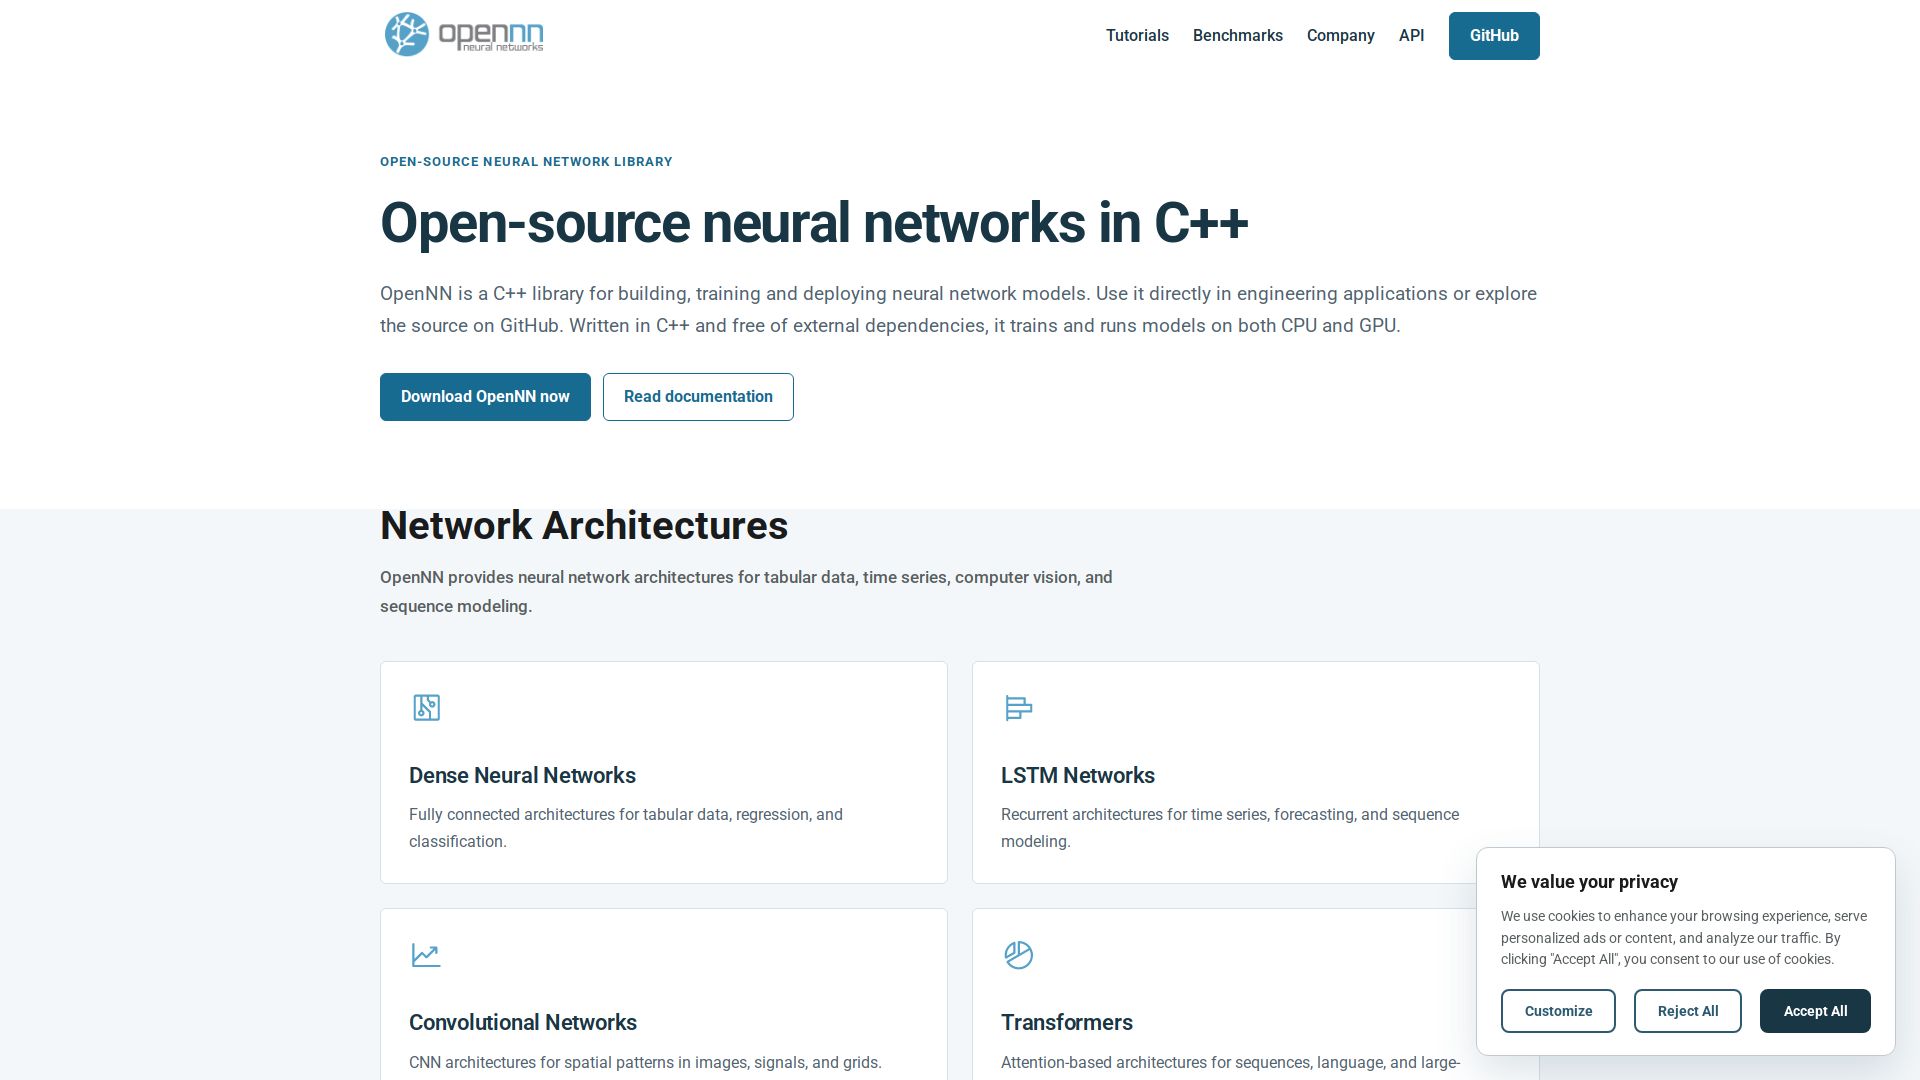Open the Dense Neural Networks heading
Screen dimensions: 1920x1080
click(522, 776)
